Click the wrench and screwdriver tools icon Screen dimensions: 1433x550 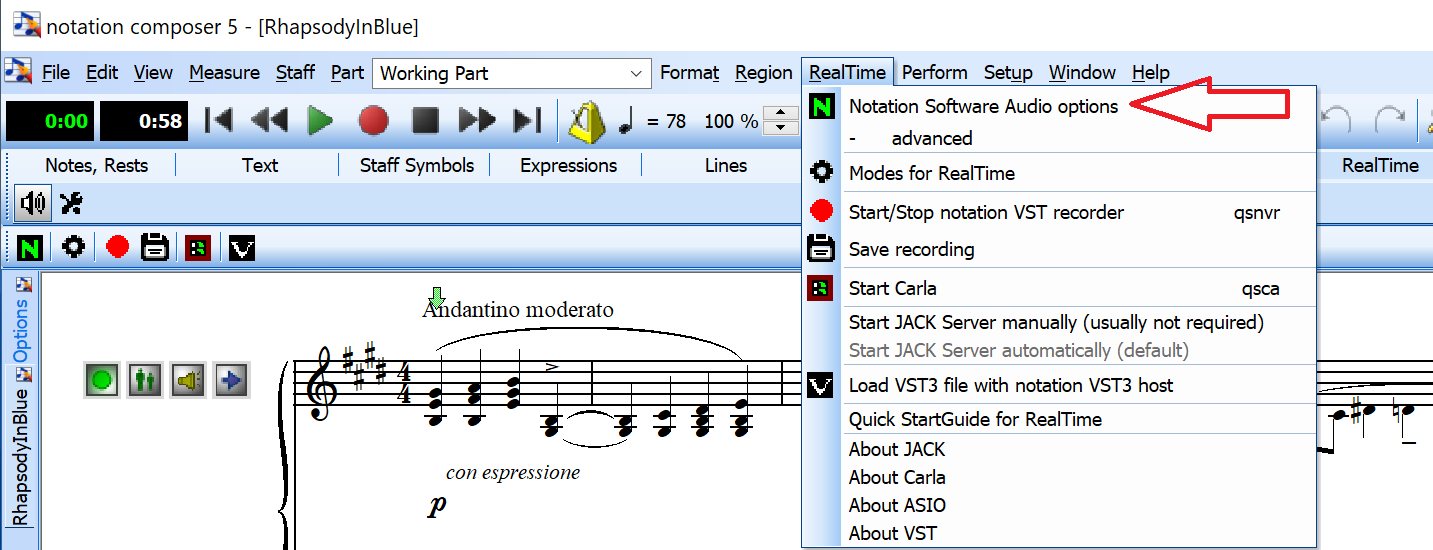[71, 204]
